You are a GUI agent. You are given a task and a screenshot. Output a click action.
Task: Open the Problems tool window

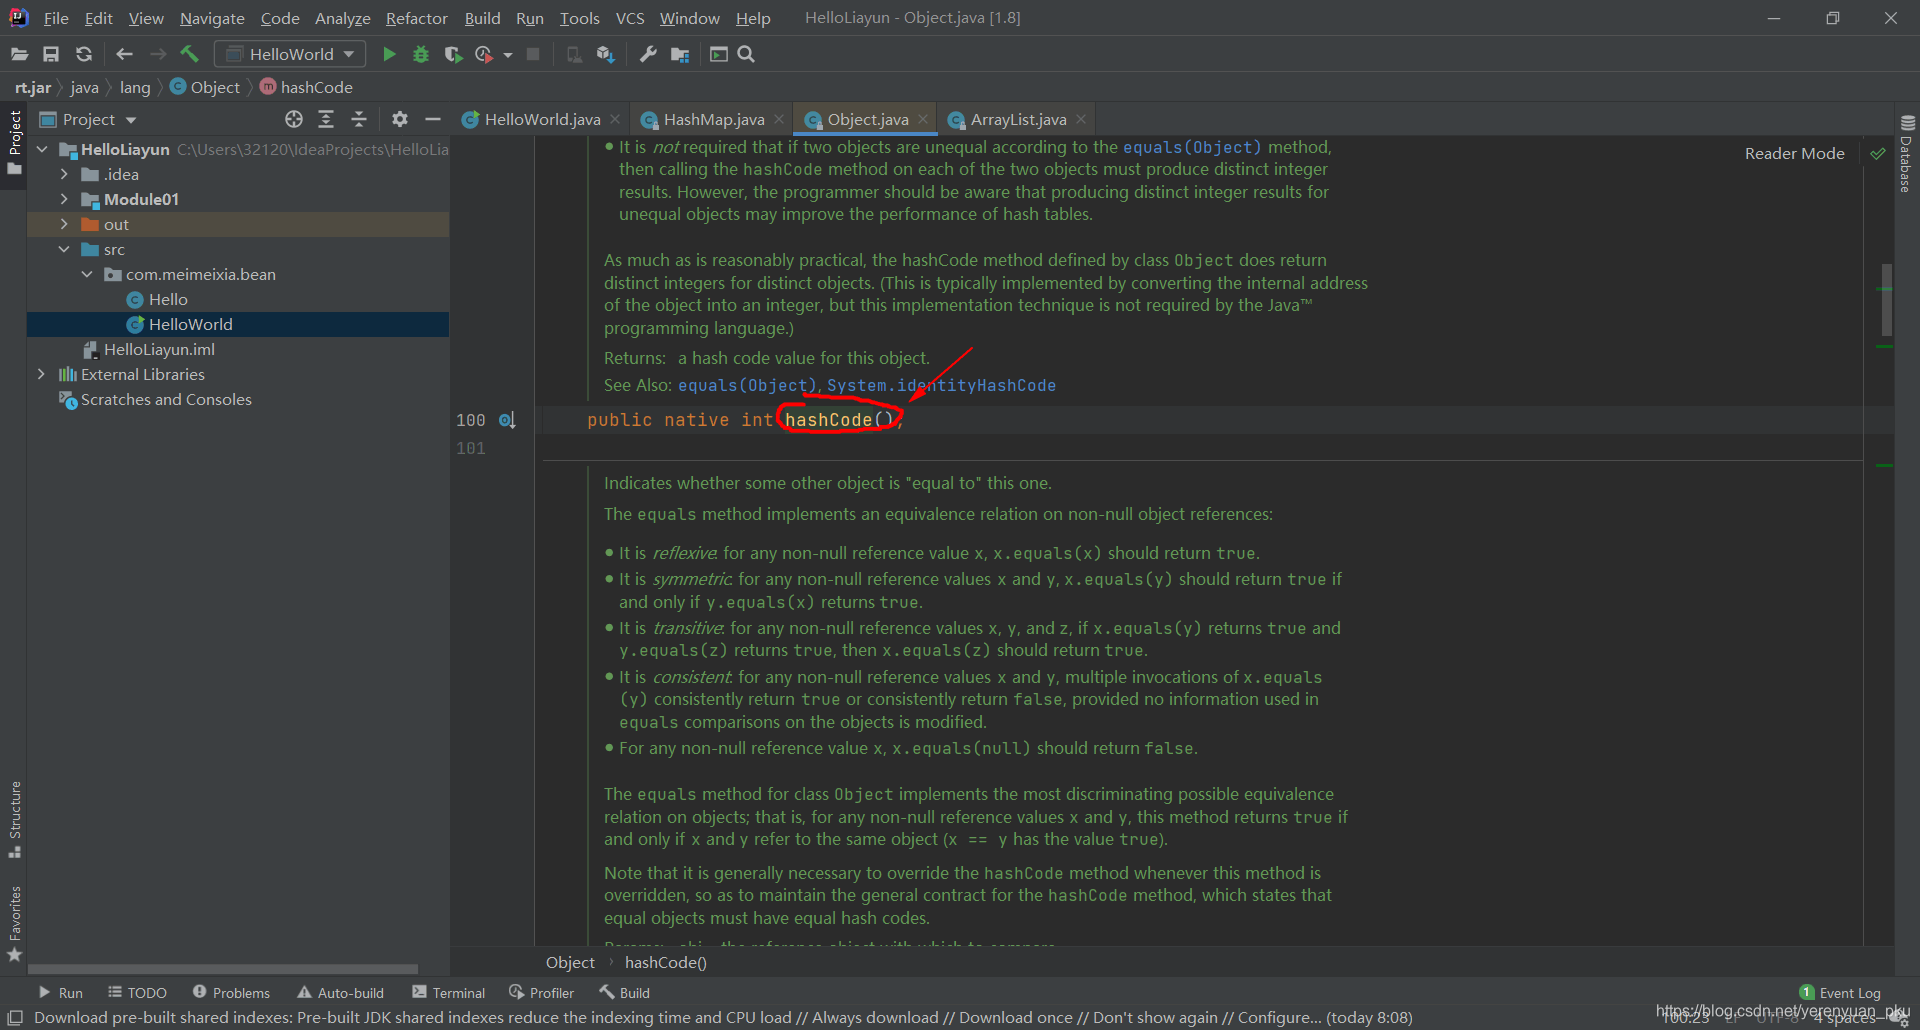pyautogui.click(x=231, y=993)
